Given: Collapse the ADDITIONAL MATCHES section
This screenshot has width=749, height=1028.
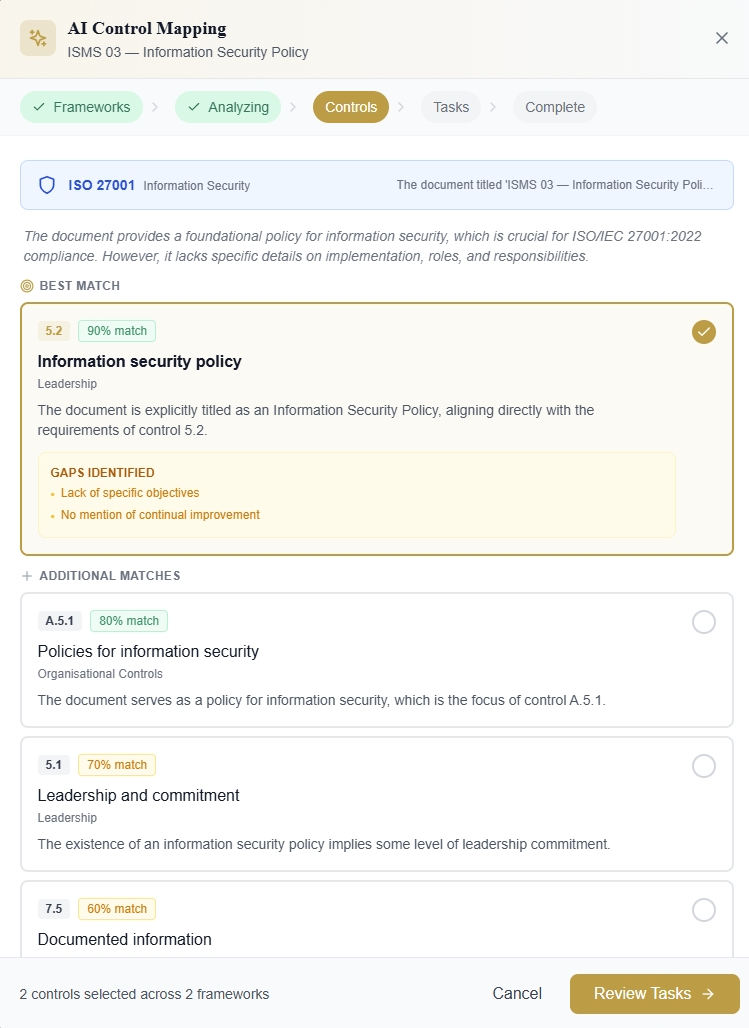Looking at the screenshot, I should coord(110,576).
